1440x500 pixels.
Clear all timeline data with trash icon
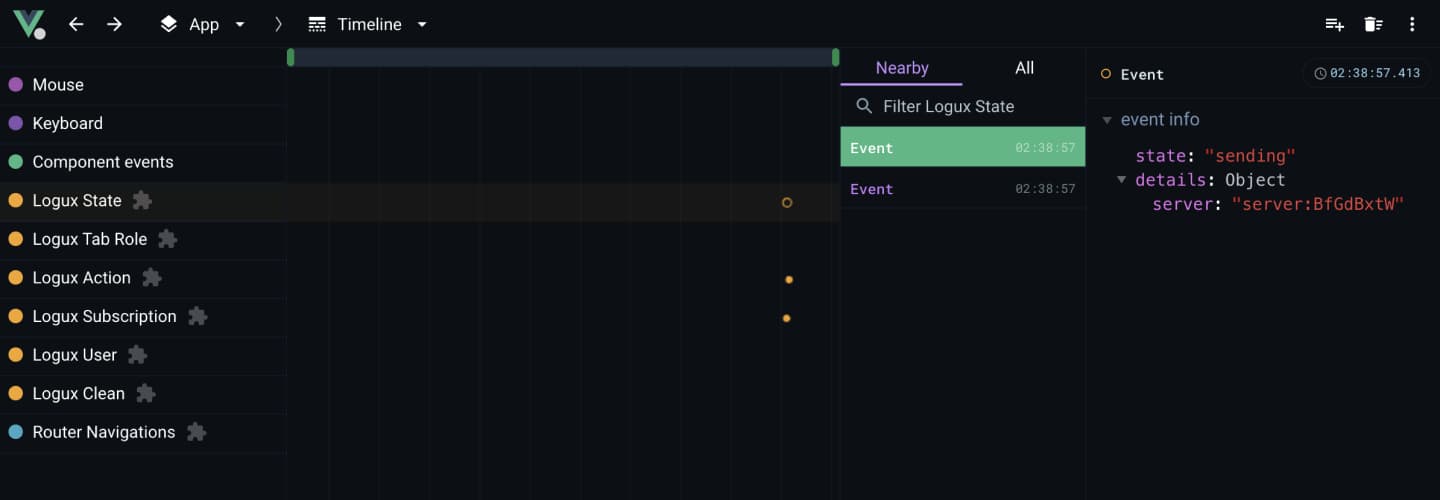pos(1373,24)
